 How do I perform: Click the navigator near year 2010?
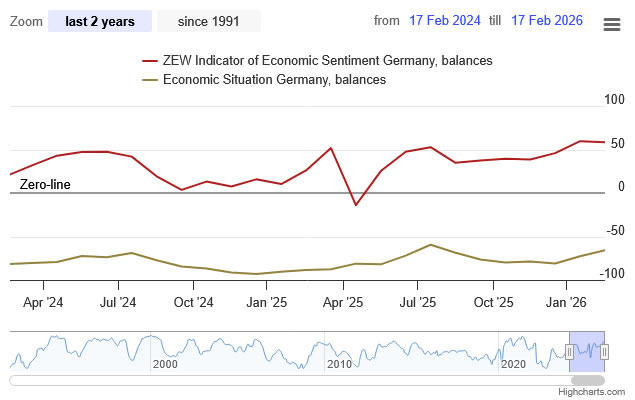point(338,350)
